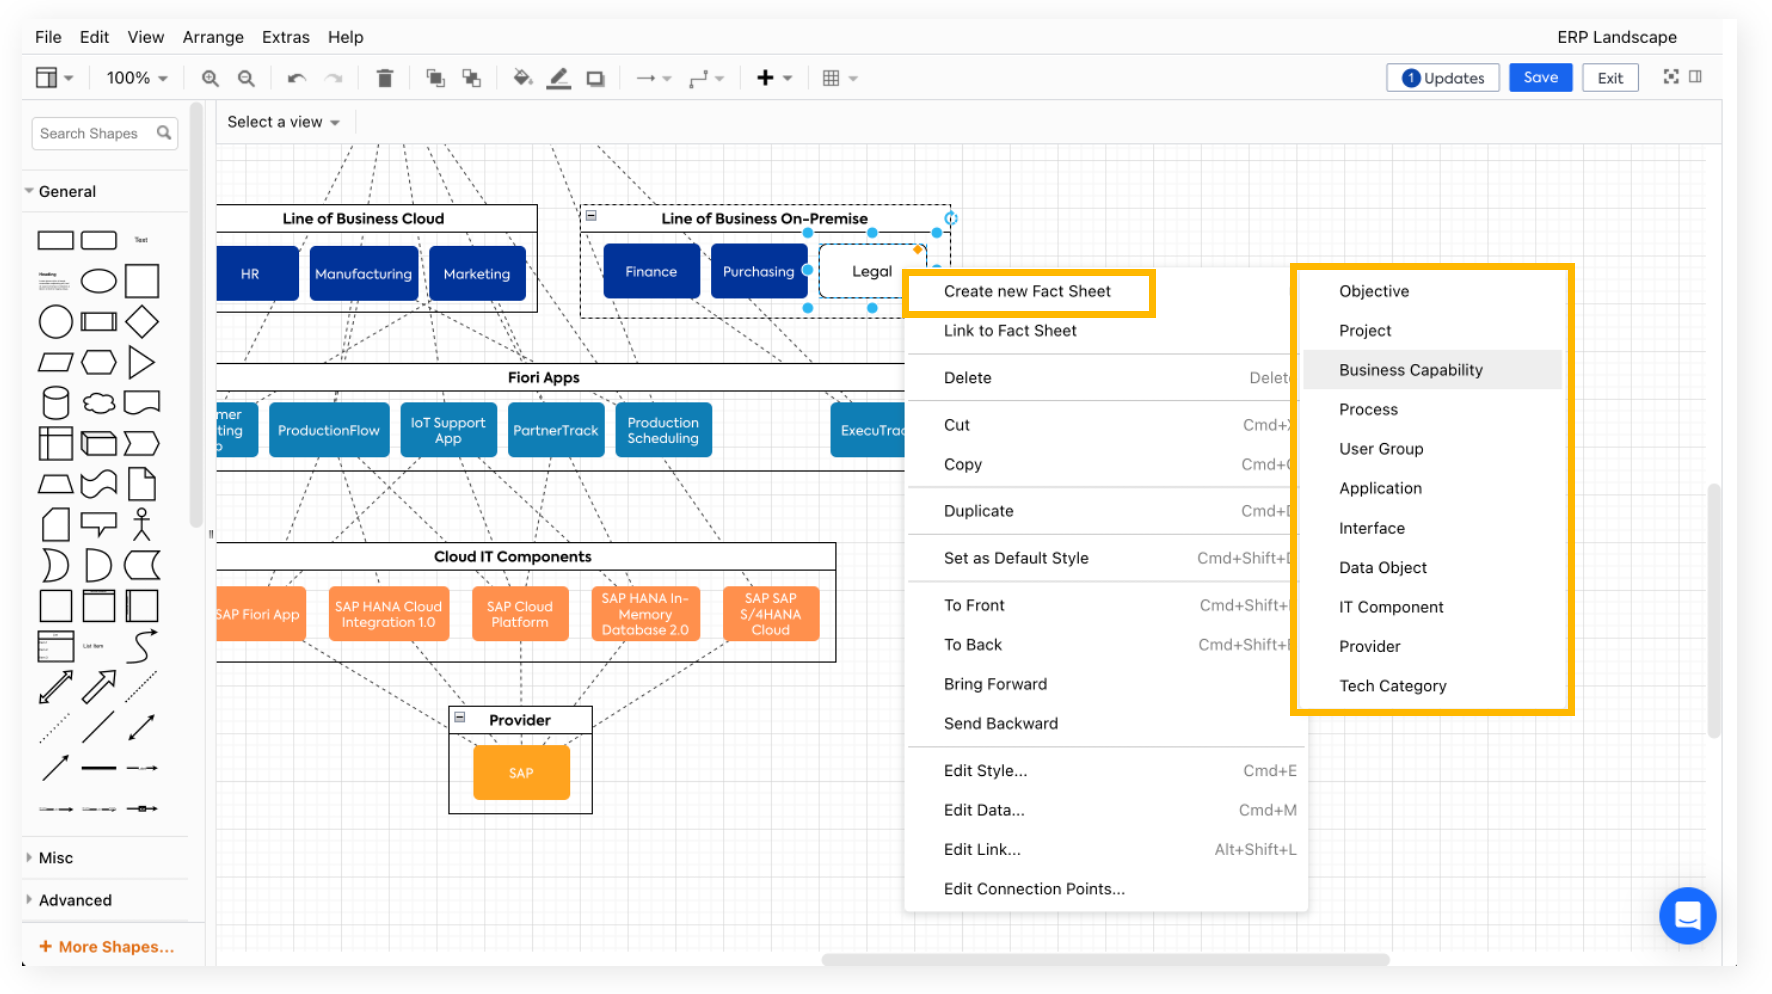1772x994 pixels.
Task: Click the line color pencil icon
Action: (x=559, y=78)
